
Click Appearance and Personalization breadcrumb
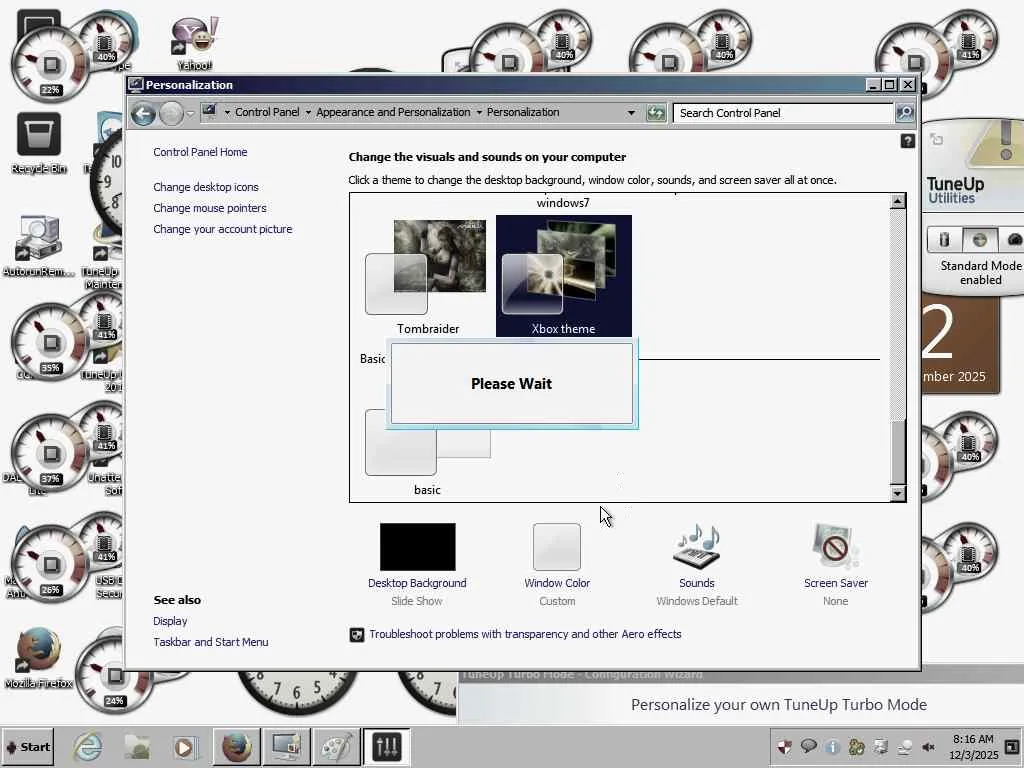(x=393, y=112)
